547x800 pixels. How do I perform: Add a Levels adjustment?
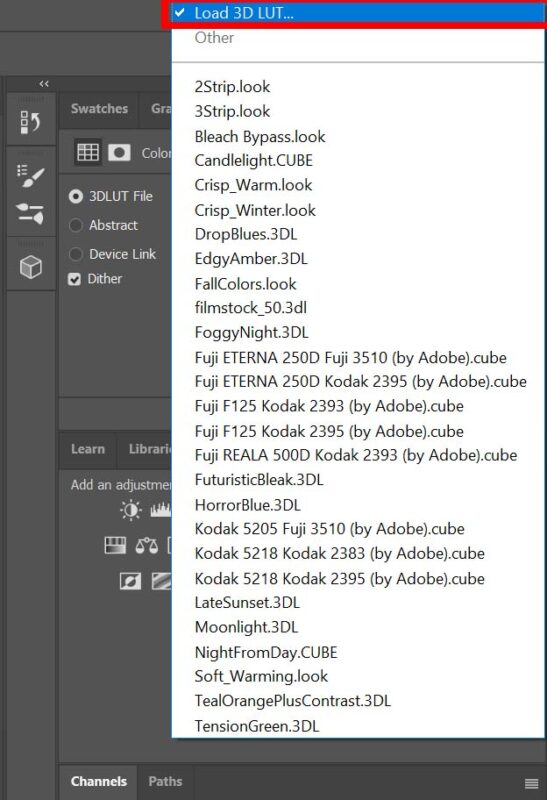(x=161, y=509)
